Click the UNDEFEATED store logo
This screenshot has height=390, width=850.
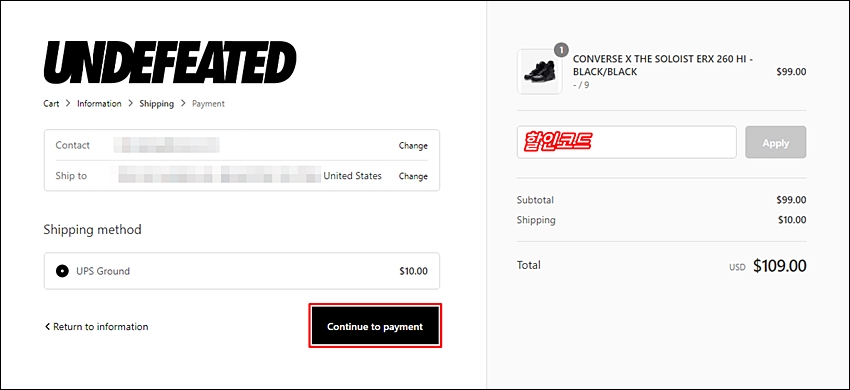tap(170, 63)
